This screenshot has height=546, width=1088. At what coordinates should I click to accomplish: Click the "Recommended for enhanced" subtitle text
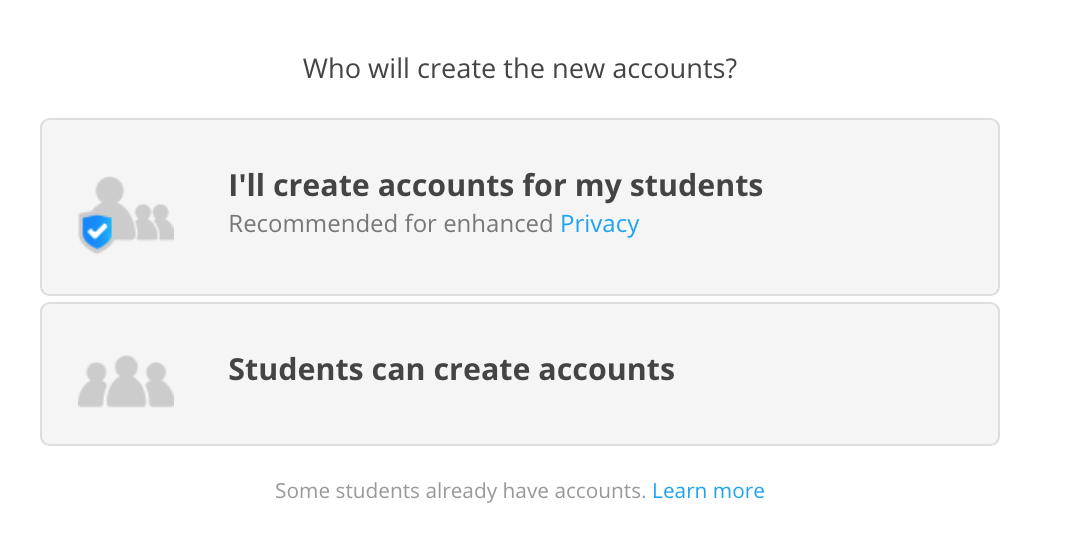[x=391, y=224]
